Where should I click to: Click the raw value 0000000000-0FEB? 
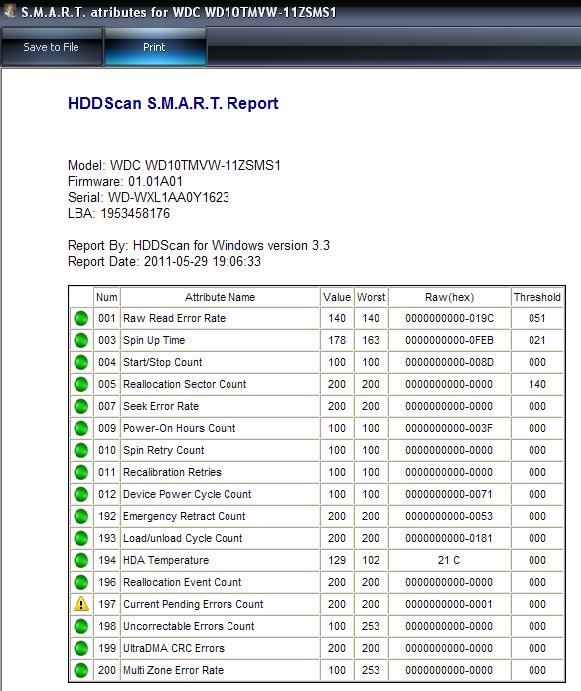(x=450, y=340)
